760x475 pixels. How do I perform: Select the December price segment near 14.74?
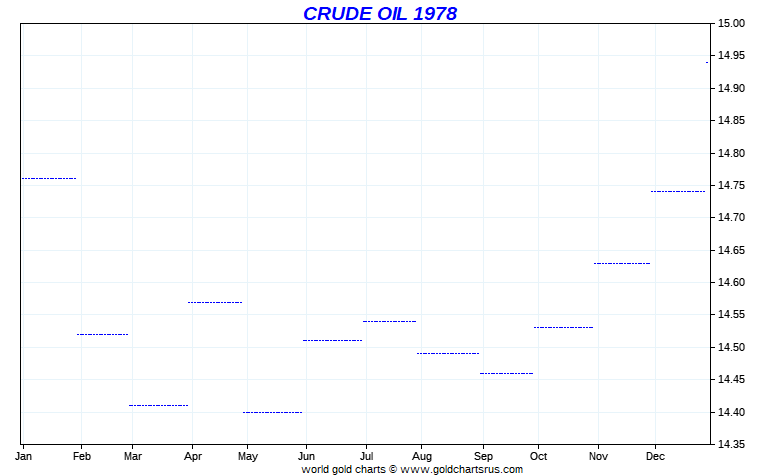point(677,191)
